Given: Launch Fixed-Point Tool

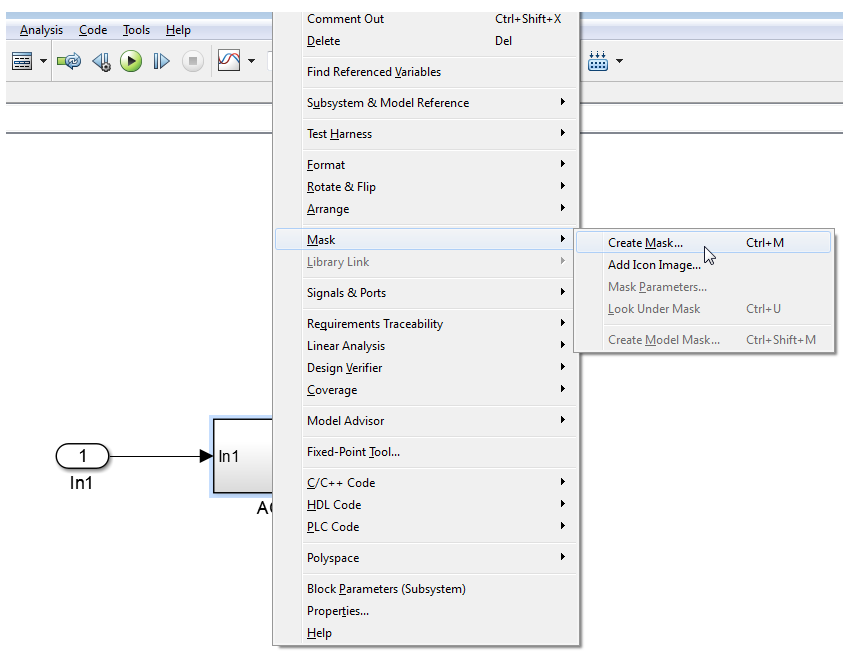Looking at the screenshot, I should pos(426,452).
